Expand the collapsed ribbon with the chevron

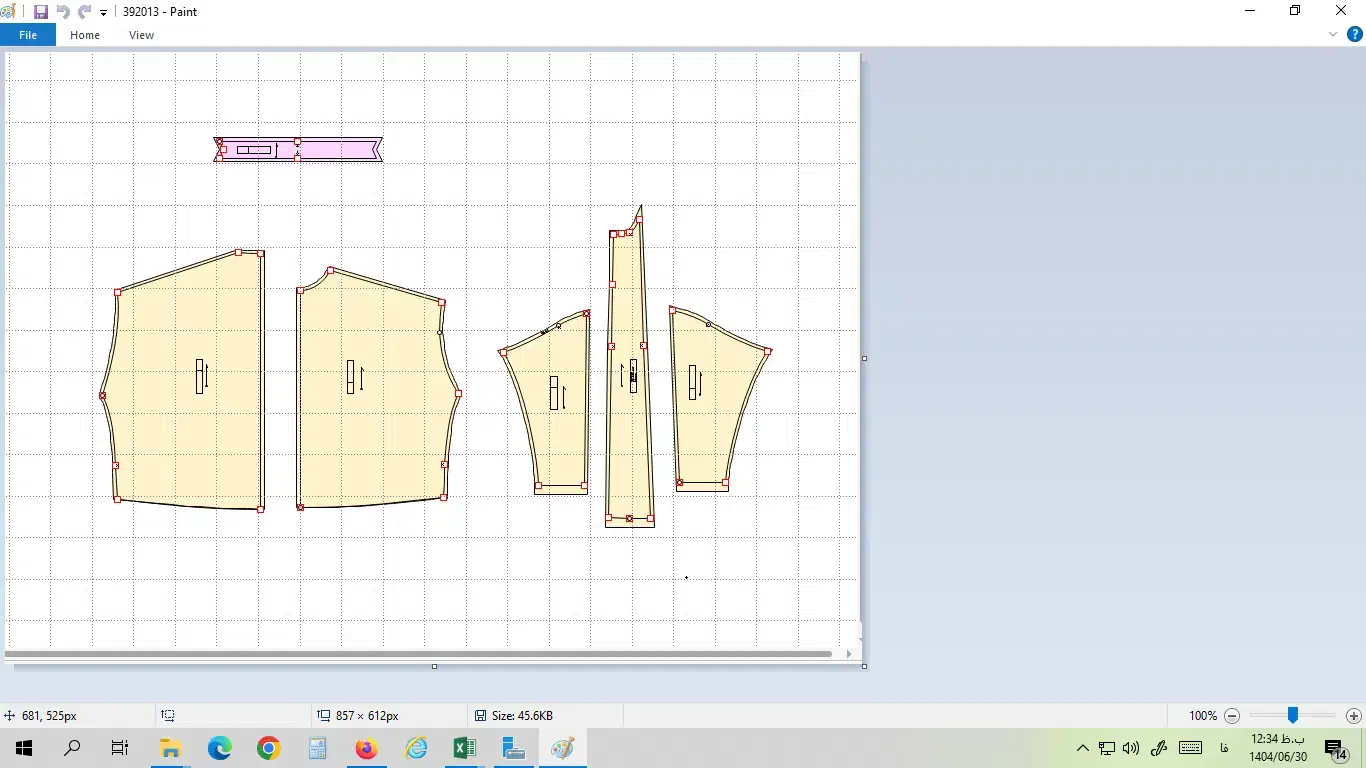(x=1332, y=34)
